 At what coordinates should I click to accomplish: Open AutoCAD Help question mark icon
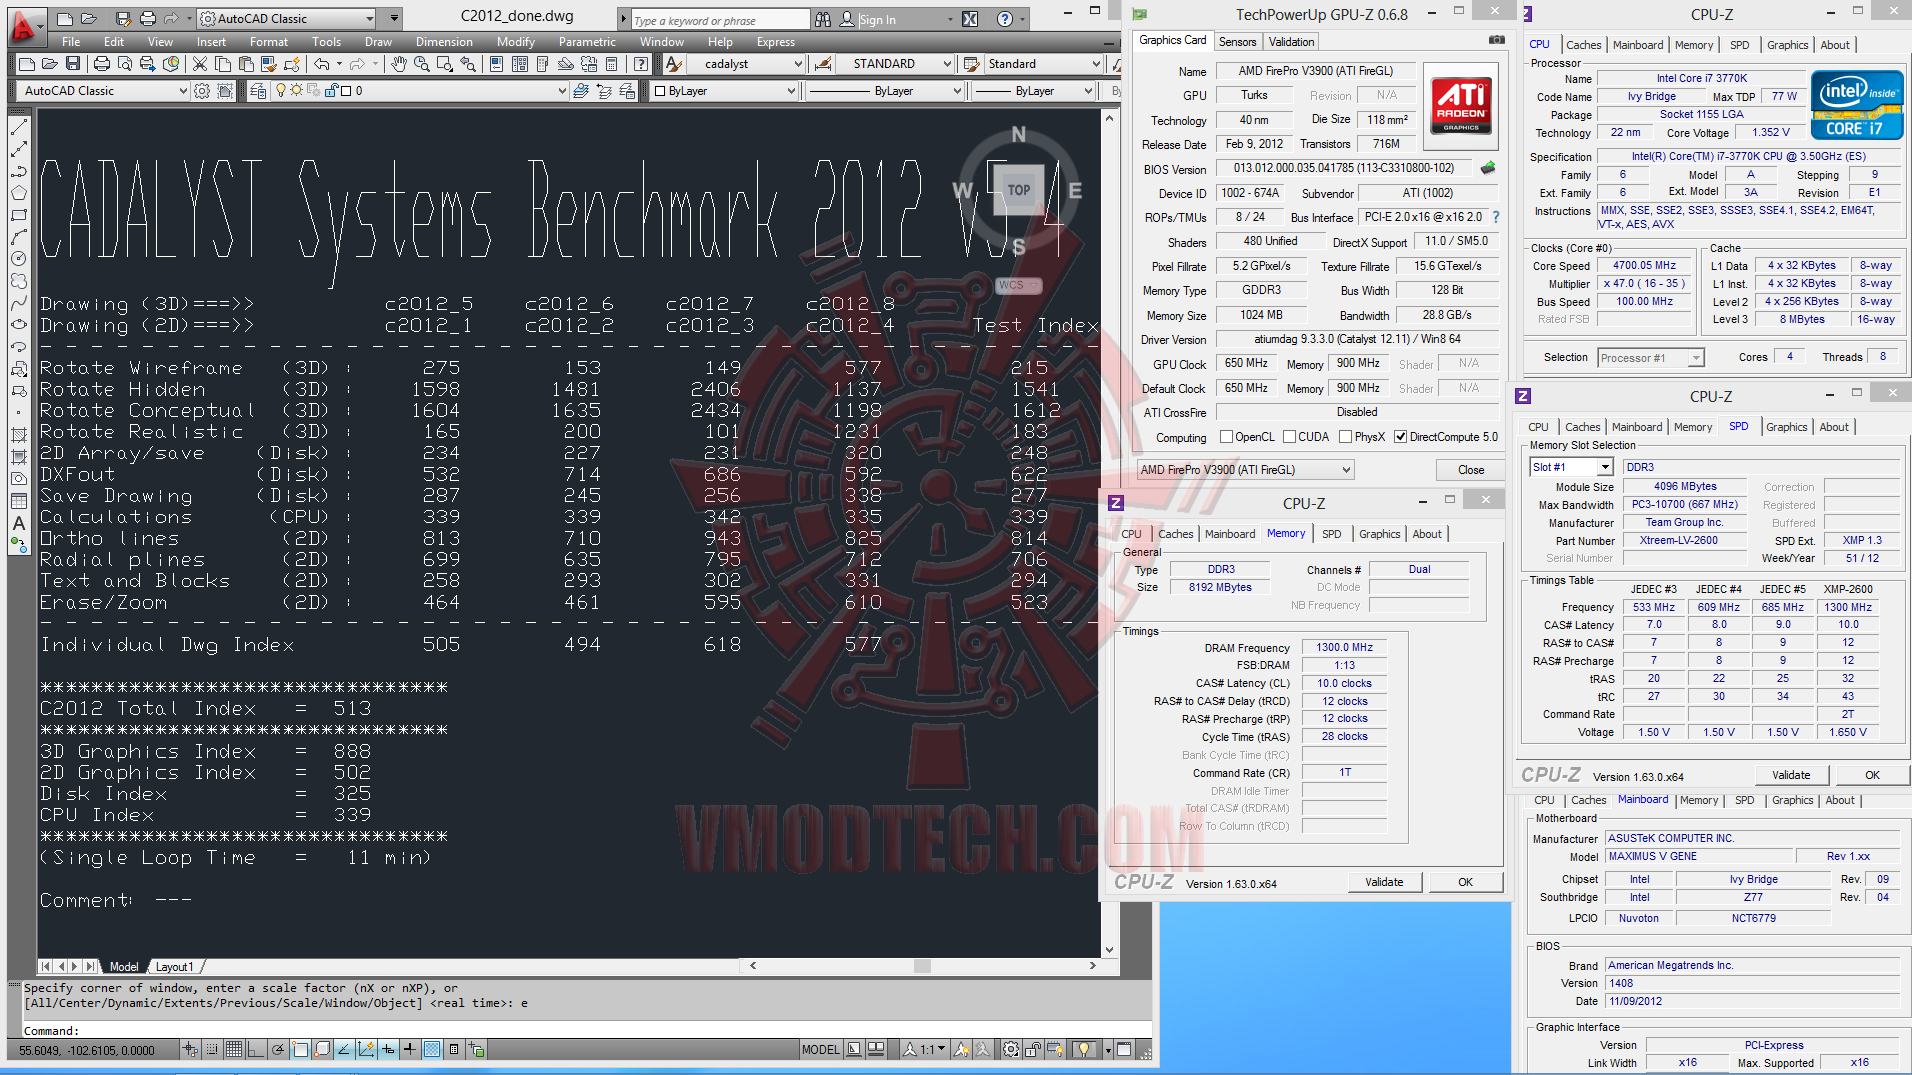click(642, 64)
